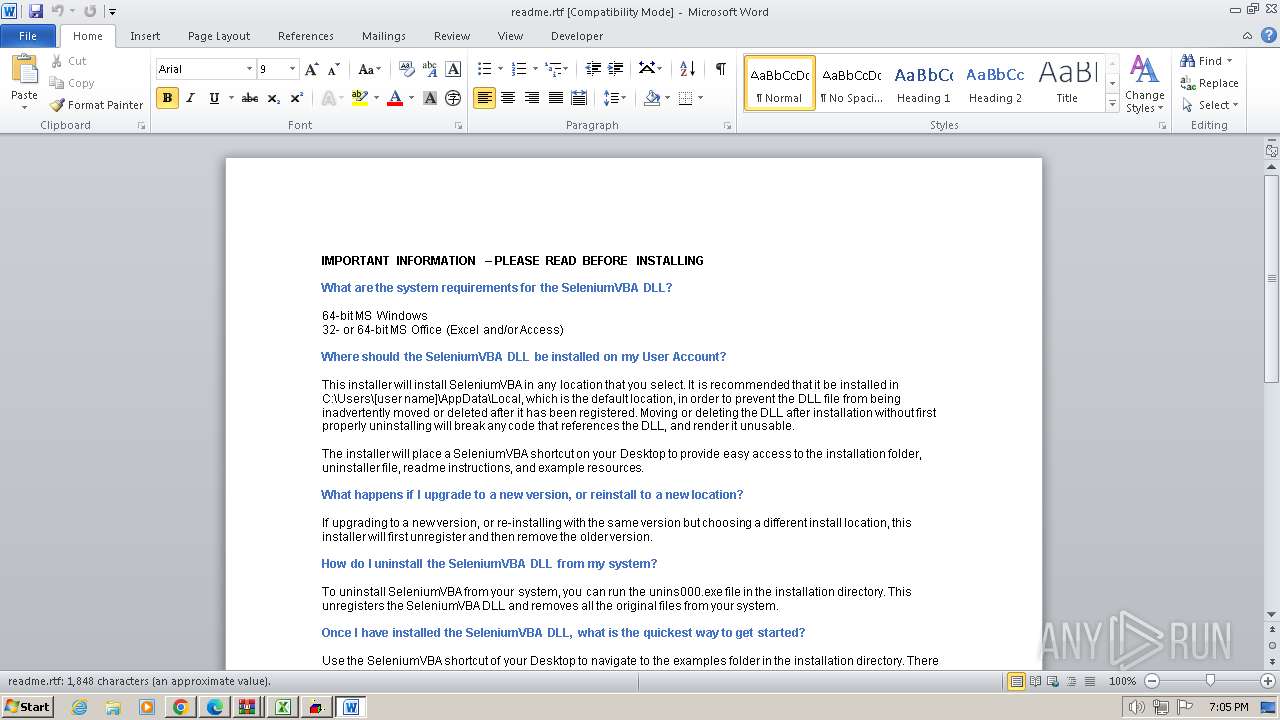Click the Format Painter brush

[x=57, y=105]
